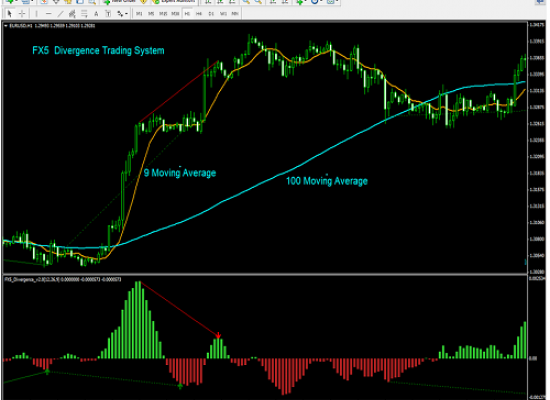Viewport: 550px width, 400px height.
Task: Choose the text label 'T' tool
Action: click(108, 14)
